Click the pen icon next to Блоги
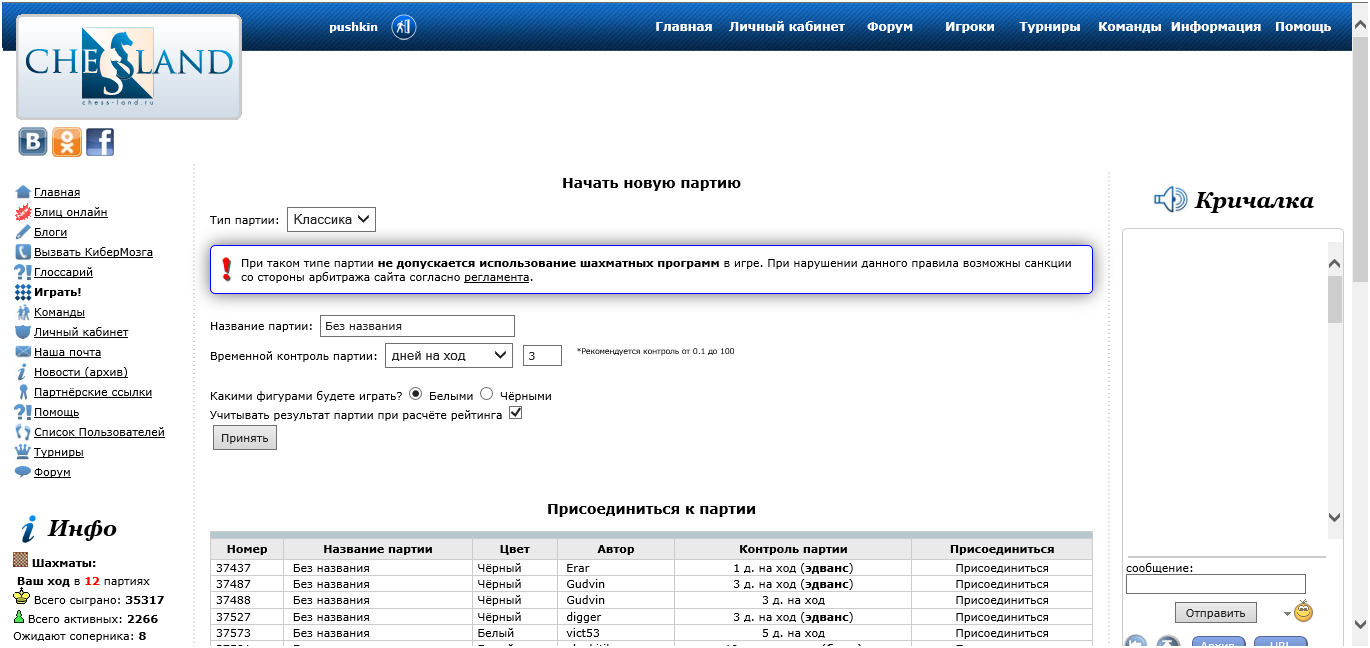Screen dimensions: 1370x648 click(x=23, y=232)
